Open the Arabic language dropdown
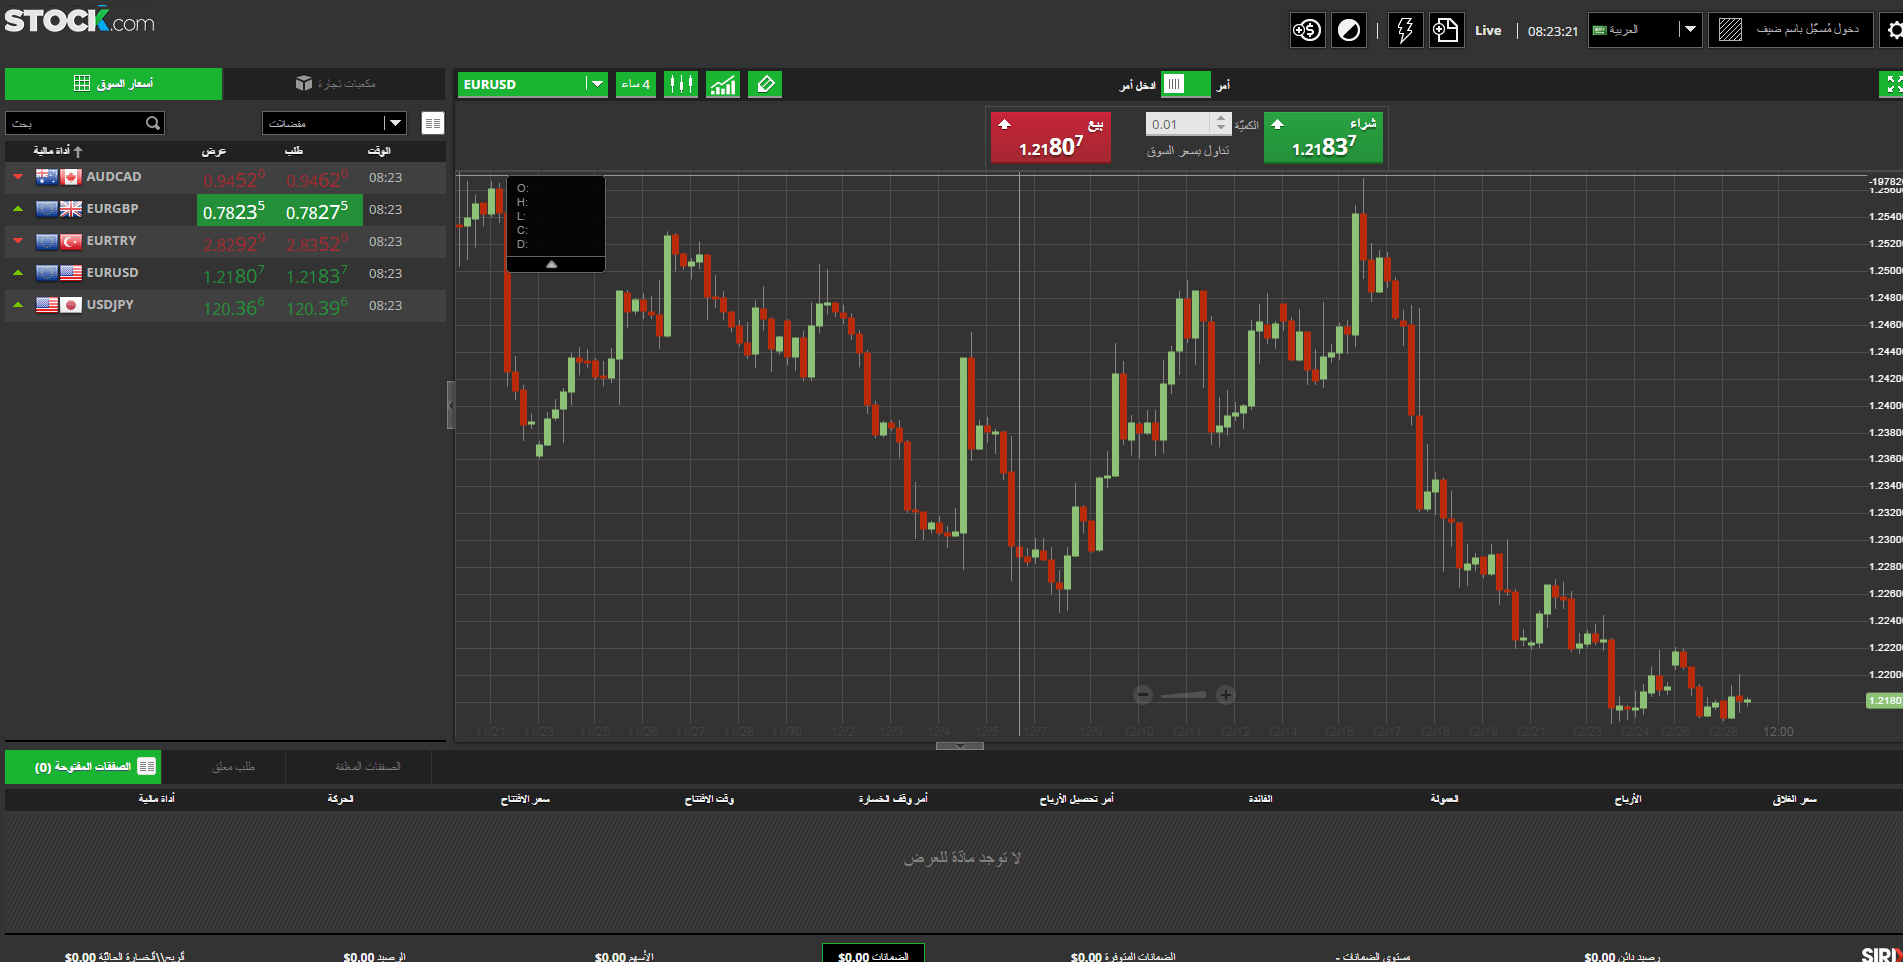This screenshot has height=962, width=1903. (1689, 30)
